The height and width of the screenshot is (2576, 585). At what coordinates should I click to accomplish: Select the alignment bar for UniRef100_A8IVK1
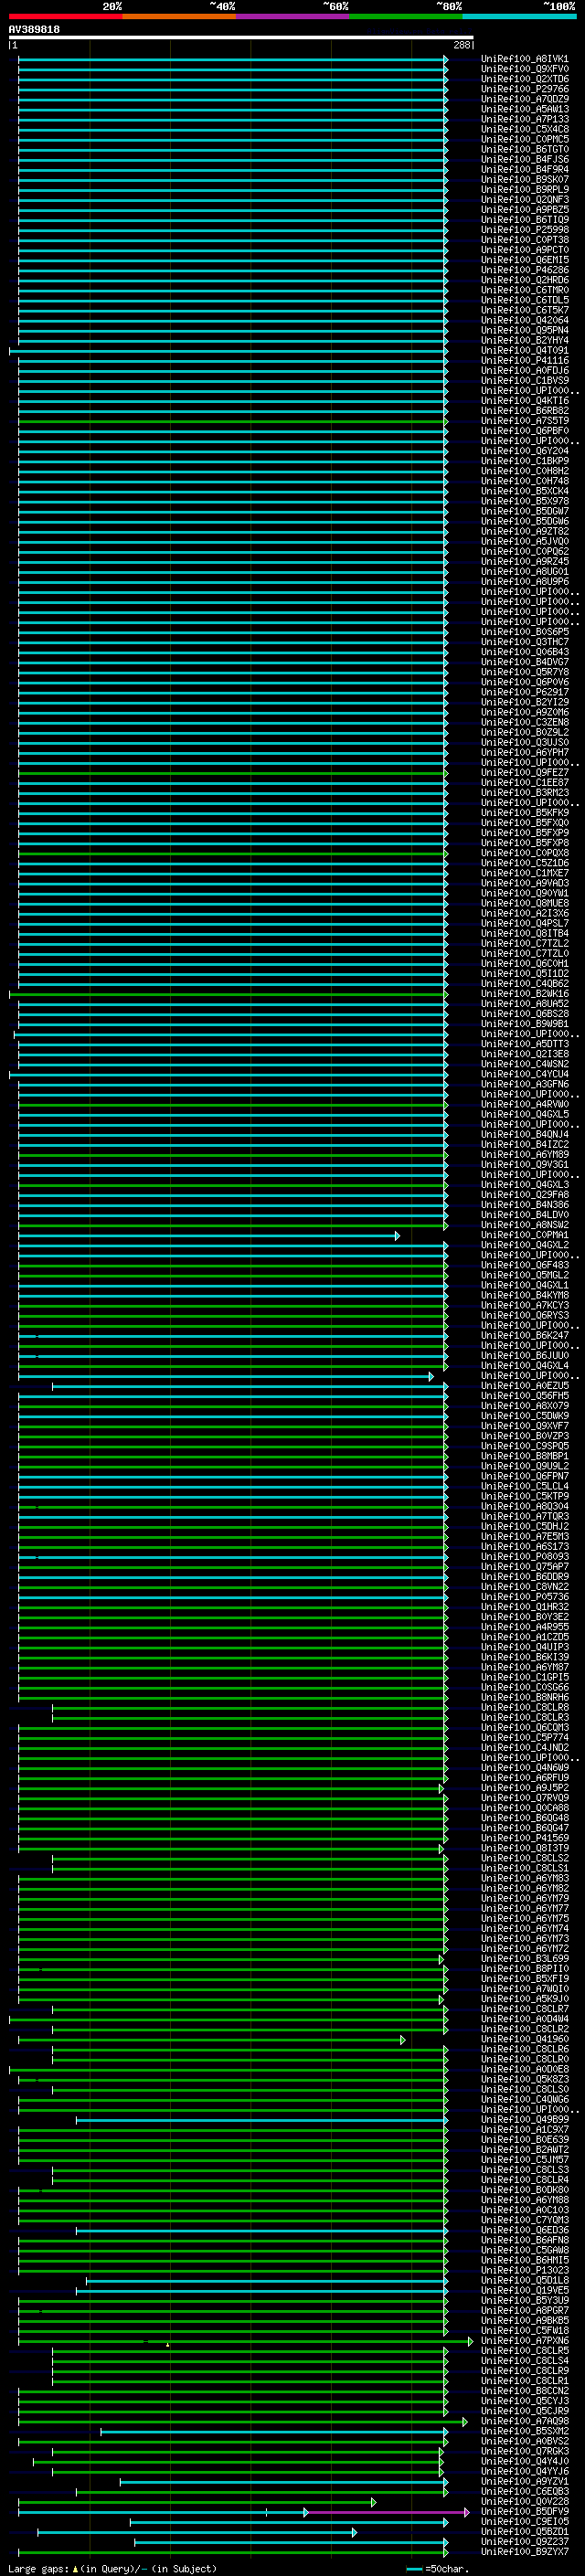point(230,59)
